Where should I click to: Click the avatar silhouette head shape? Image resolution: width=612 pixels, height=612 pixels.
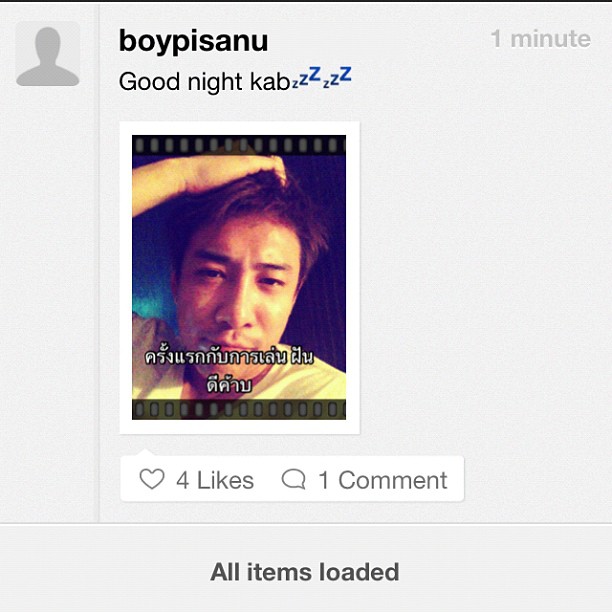[48, 45]
